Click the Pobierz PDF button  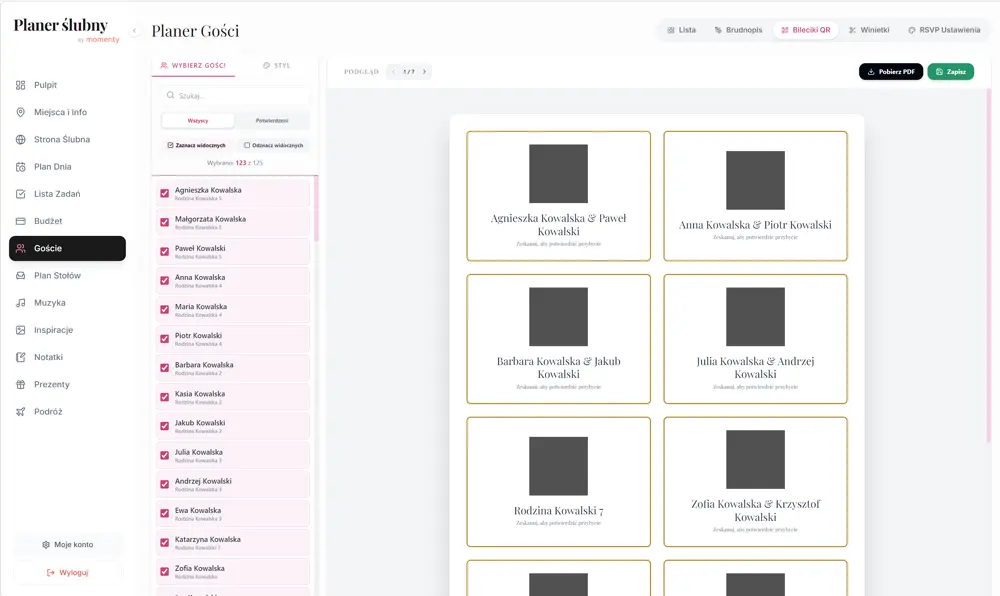(890, 71)
